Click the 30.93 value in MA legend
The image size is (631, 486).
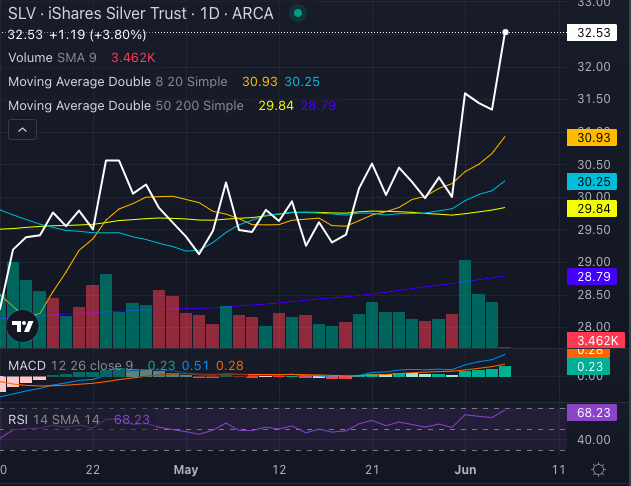coord(260,82)
